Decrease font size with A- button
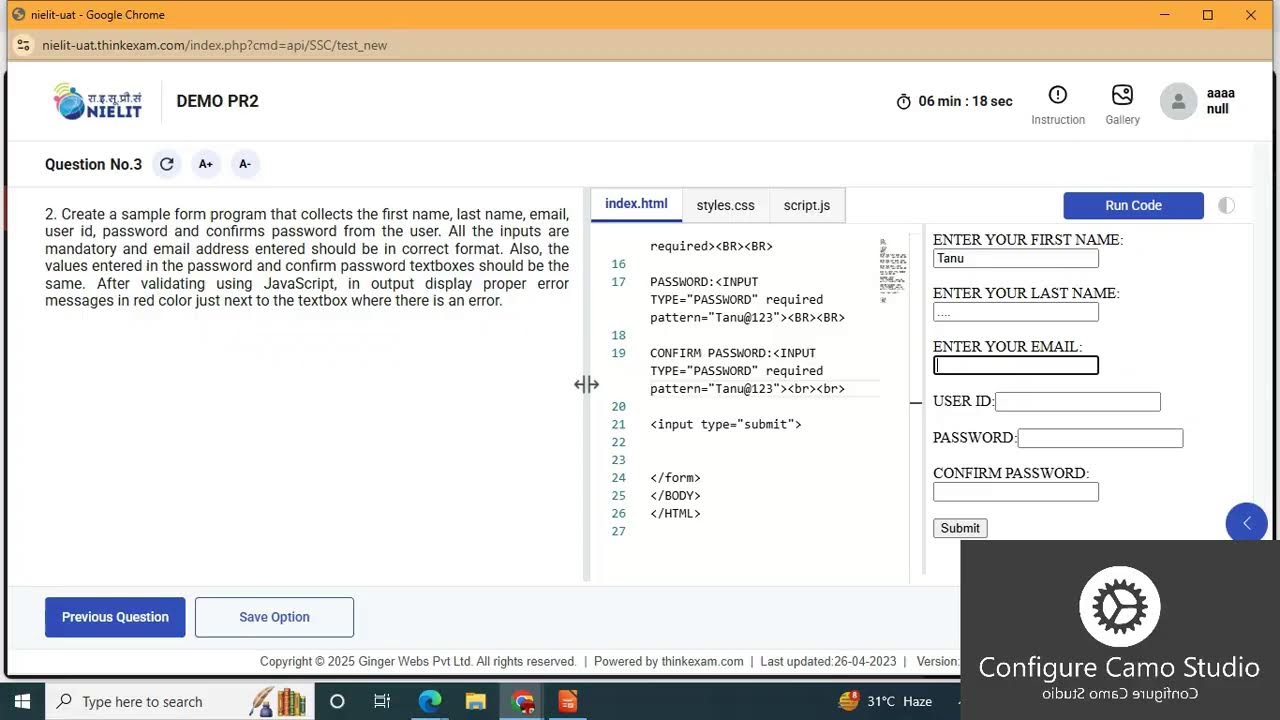This screenshot has width=1280, height=720. click(244, 164)
